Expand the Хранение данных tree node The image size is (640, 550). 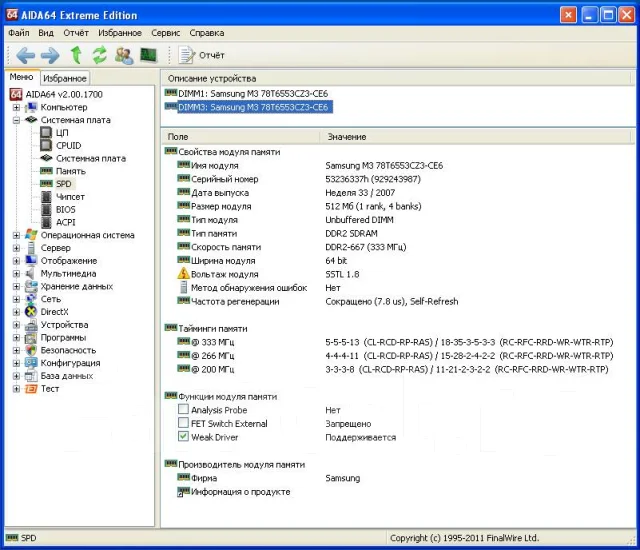click(x=16, y=286)
